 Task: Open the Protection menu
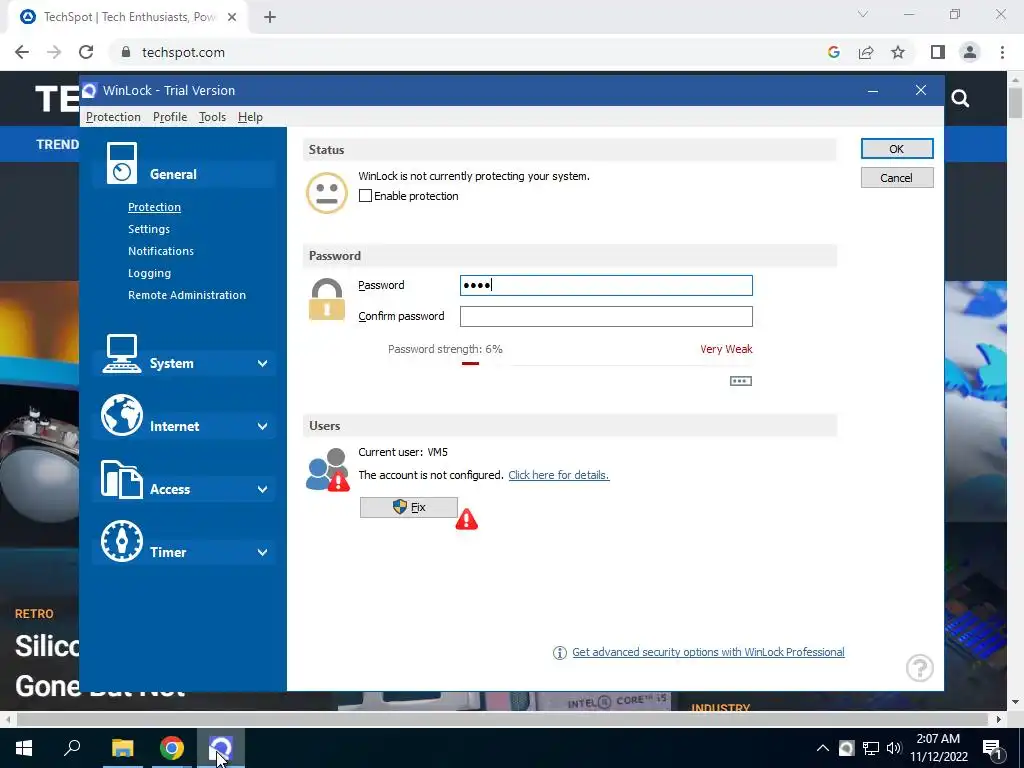113,117
